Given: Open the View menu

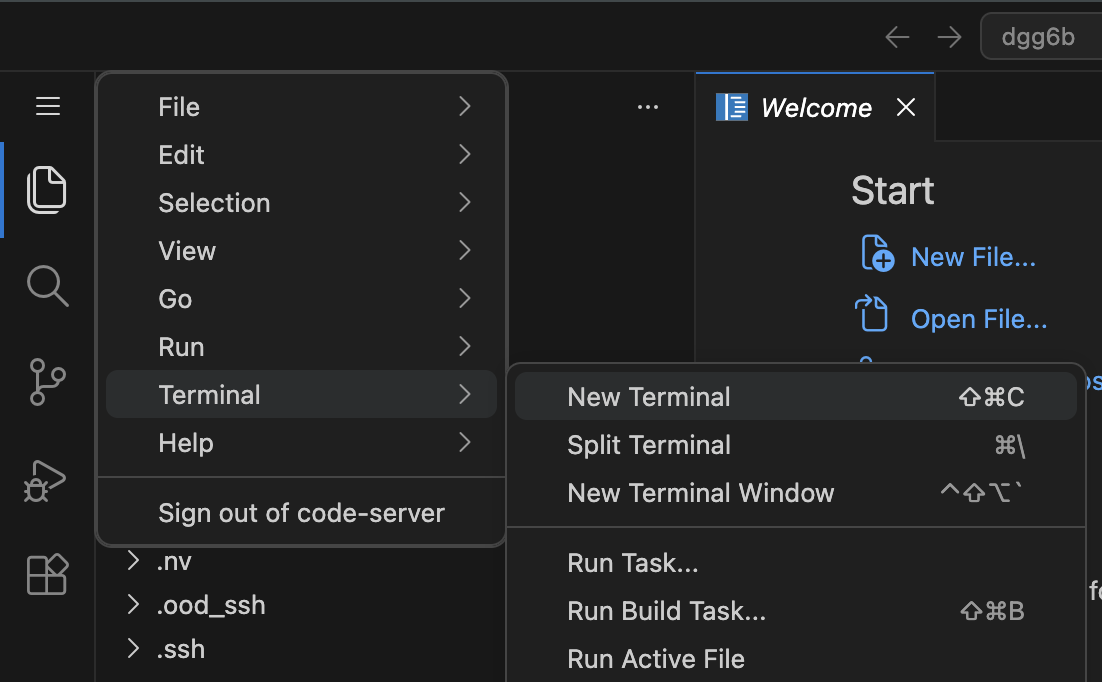Looking at the screenshot, I should [x=302, y=251].
